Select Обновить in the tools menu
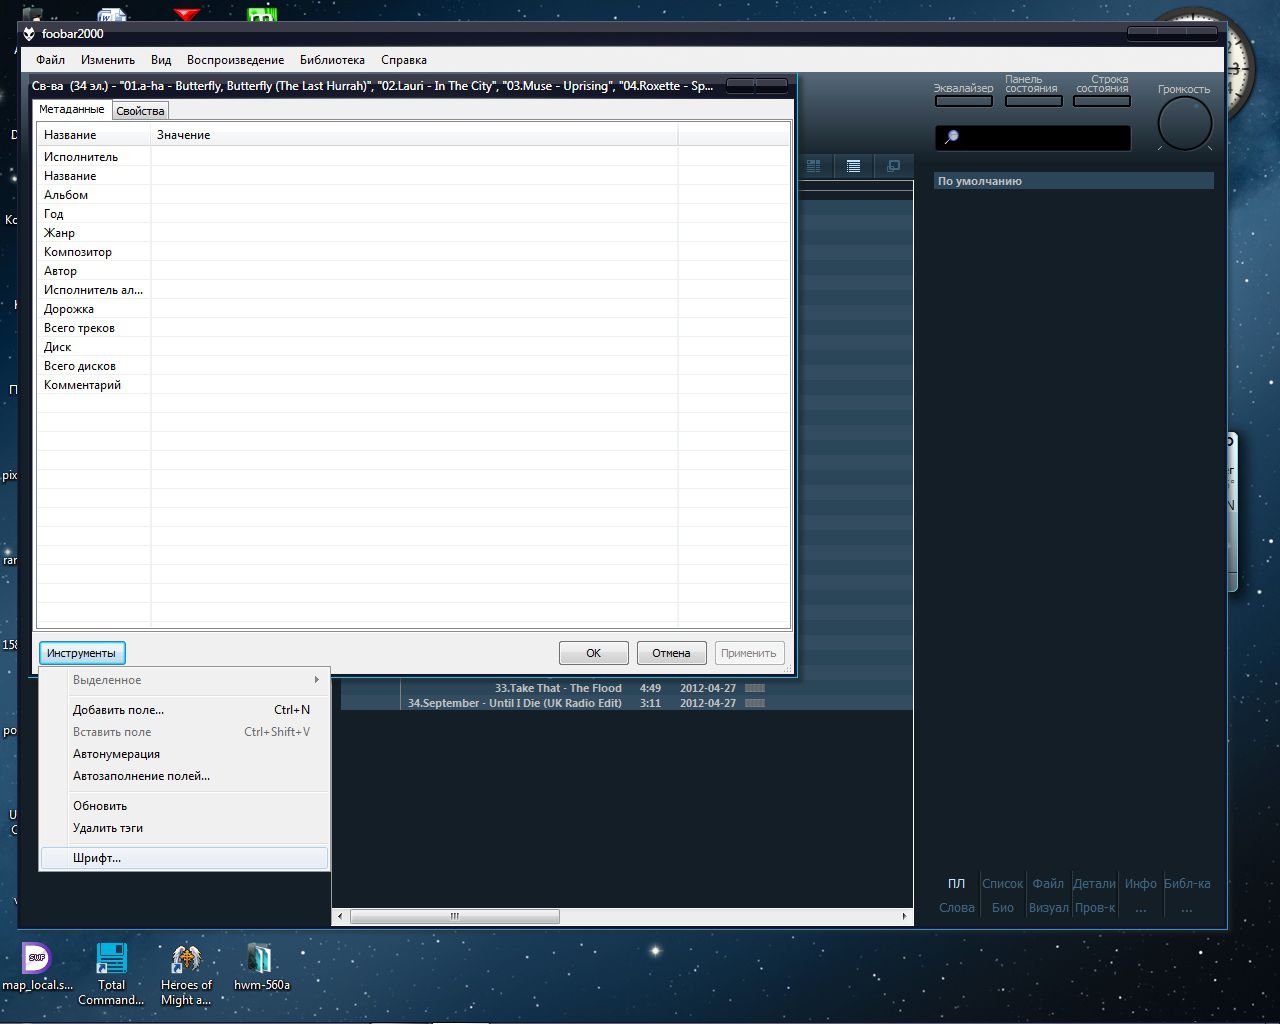This screenshot has height=1024, width=1280. tap(185, 806)
